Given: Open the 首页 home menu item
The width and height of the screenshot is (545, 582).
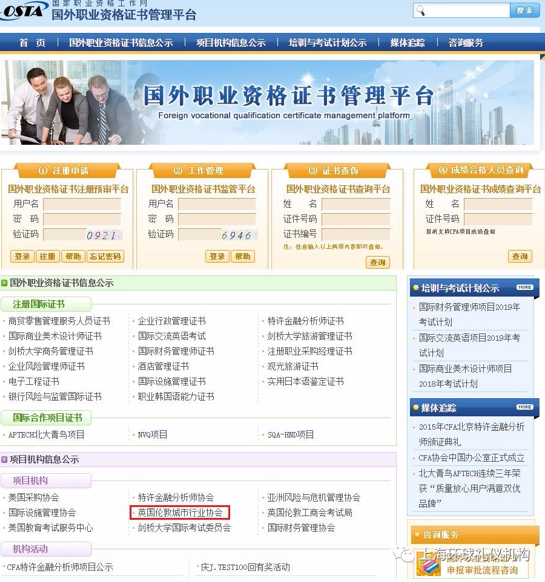Looking at the screenshot, I should pos(33,43).
